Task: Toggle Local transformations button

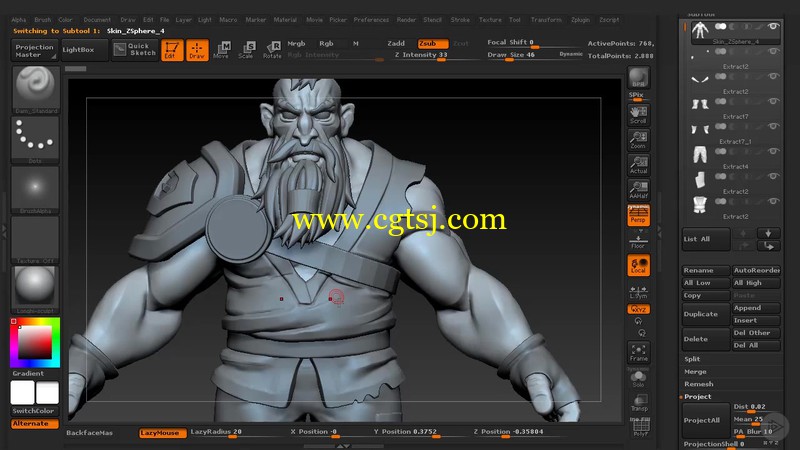Action: tap(638, 265)
